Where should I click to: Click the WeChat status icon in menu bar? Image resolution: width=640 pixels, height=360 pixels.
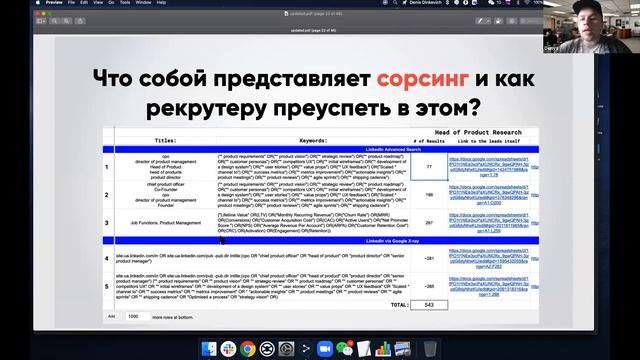[491, 2]
